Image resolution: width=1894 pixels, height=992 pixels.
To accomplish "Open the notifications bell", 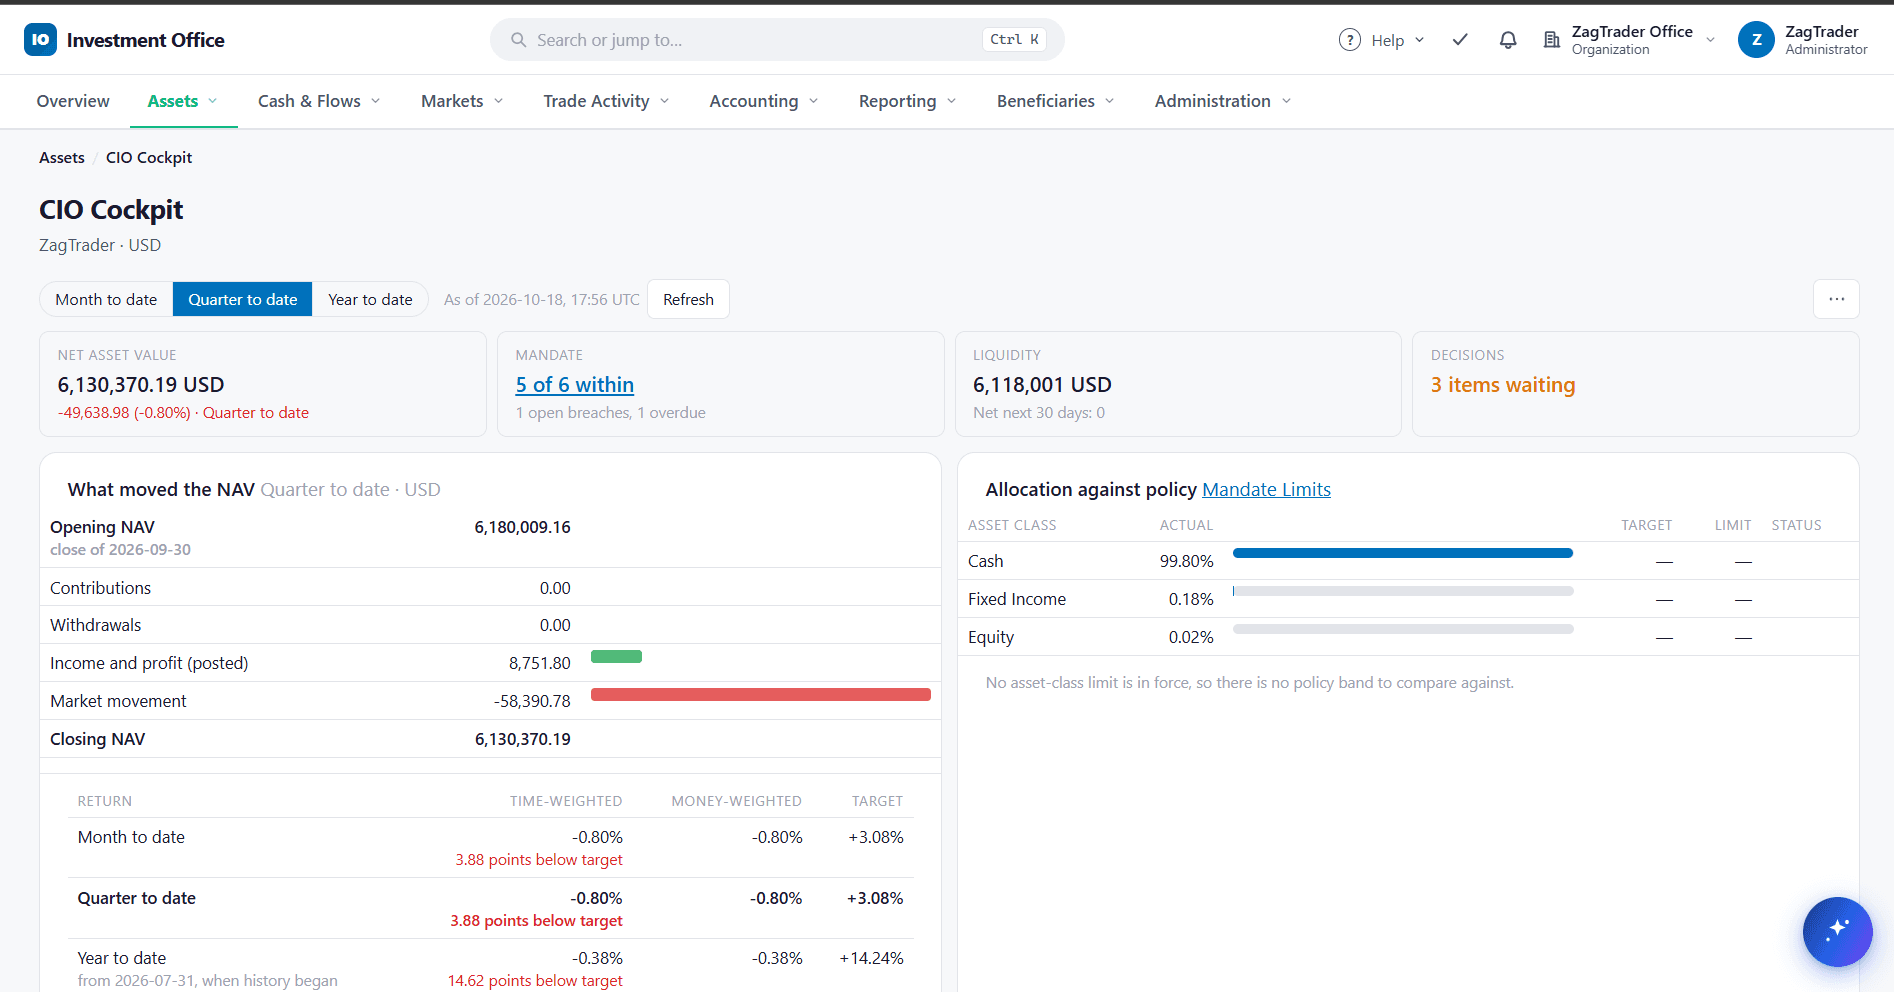I will pyautogui.click(x=1508, y=40).
